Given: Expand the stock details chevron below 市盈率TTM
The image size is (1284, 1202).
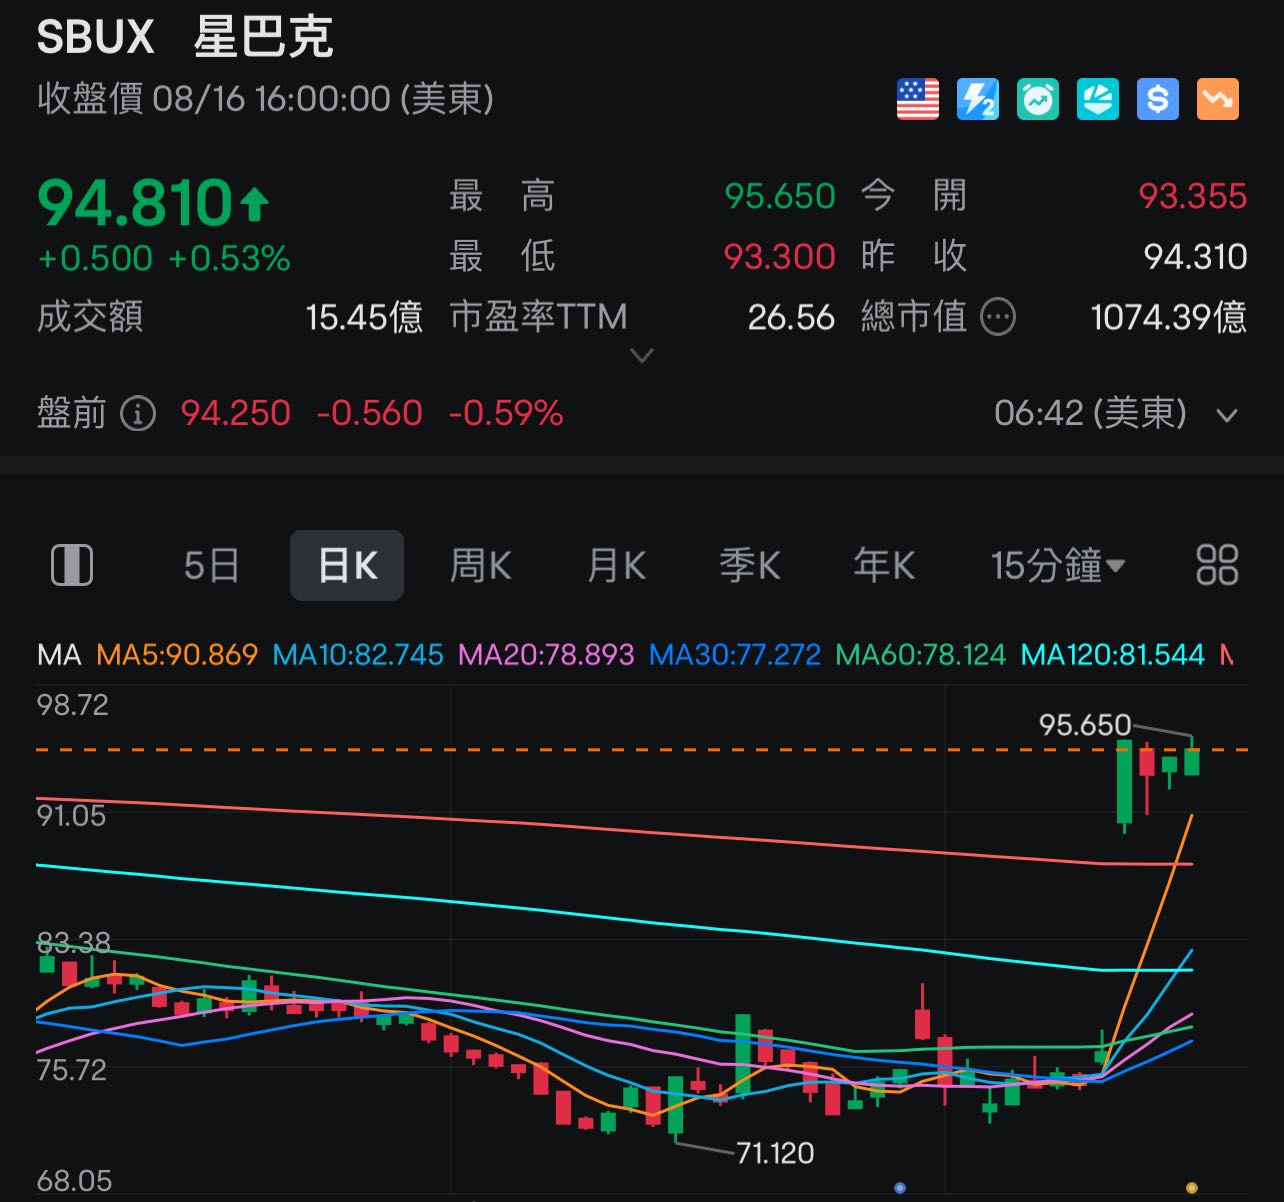Looking at the screenshot, I should point(642,355).
